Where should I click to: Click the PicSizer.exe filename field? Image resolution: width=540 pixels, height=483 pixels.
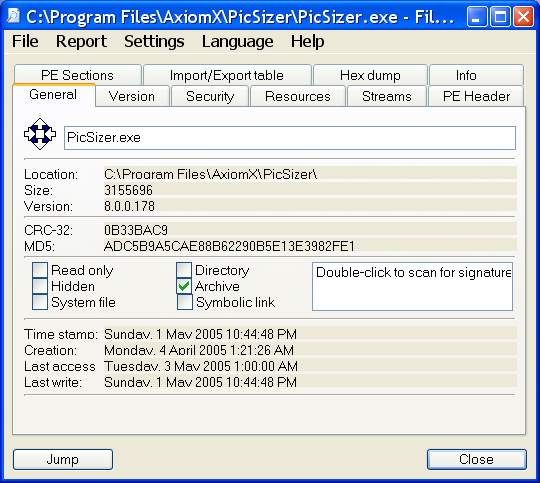coord(290,138)
